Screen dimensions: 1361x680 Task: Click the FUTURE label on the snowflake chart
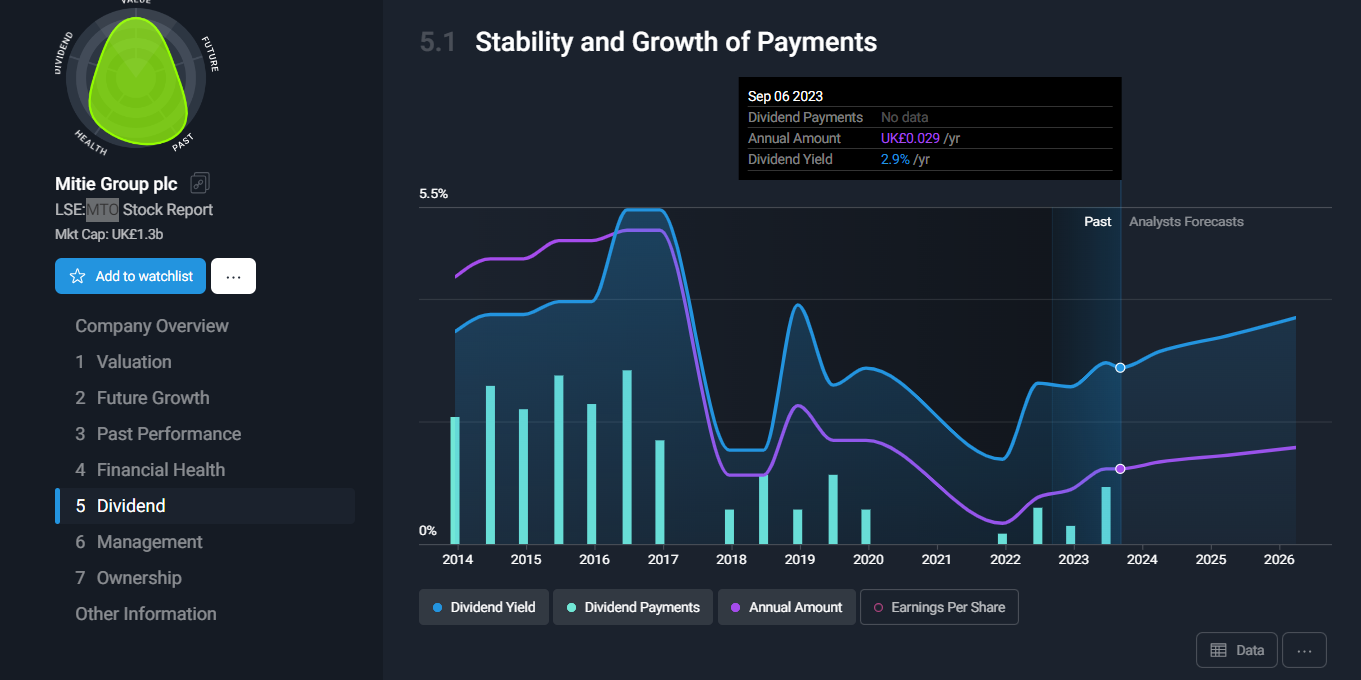[x=210, y=54]
